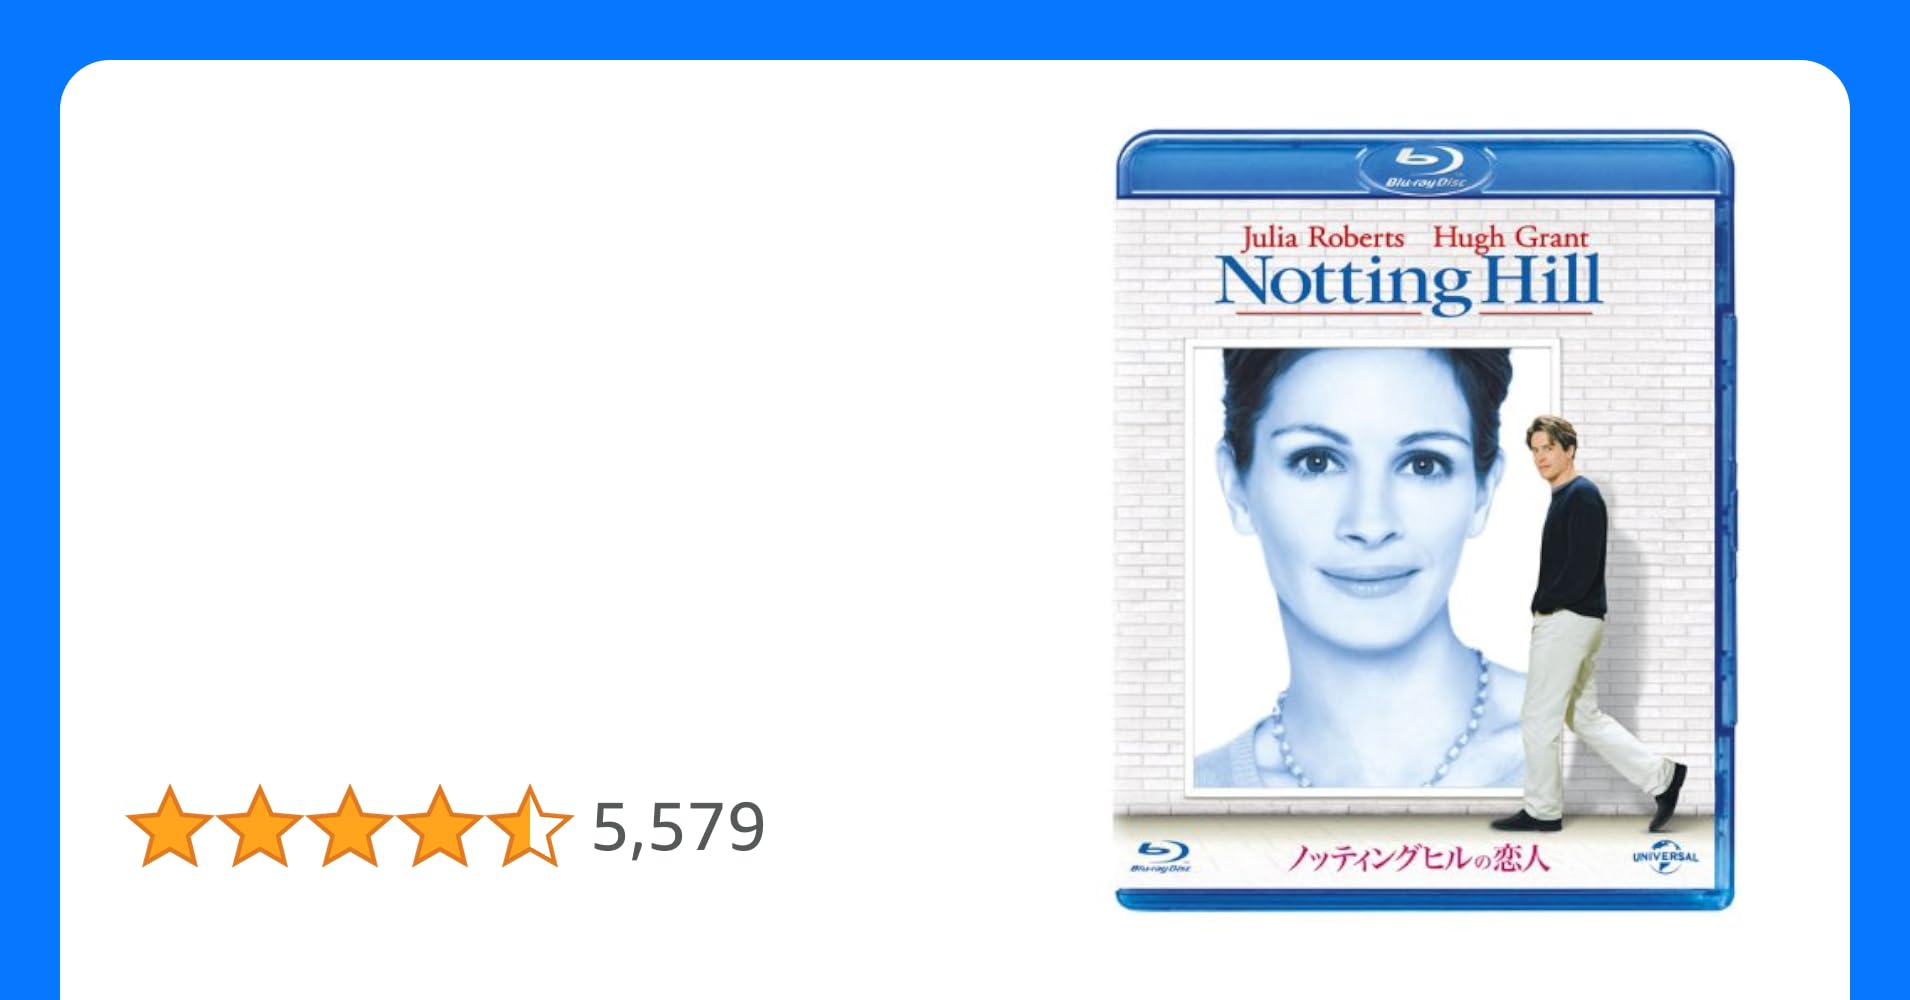Click the Japanese title ノッティングヒルの恋人
The image size is (1910, 1000).
(1418, 859)
